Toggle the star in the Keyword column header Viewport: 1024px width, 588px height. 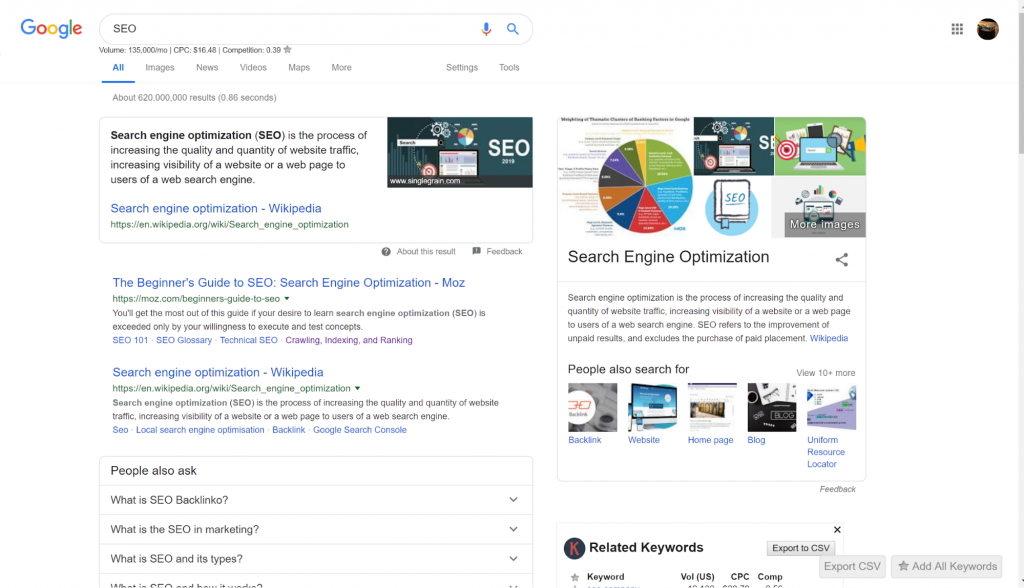(x=574, y=577)
